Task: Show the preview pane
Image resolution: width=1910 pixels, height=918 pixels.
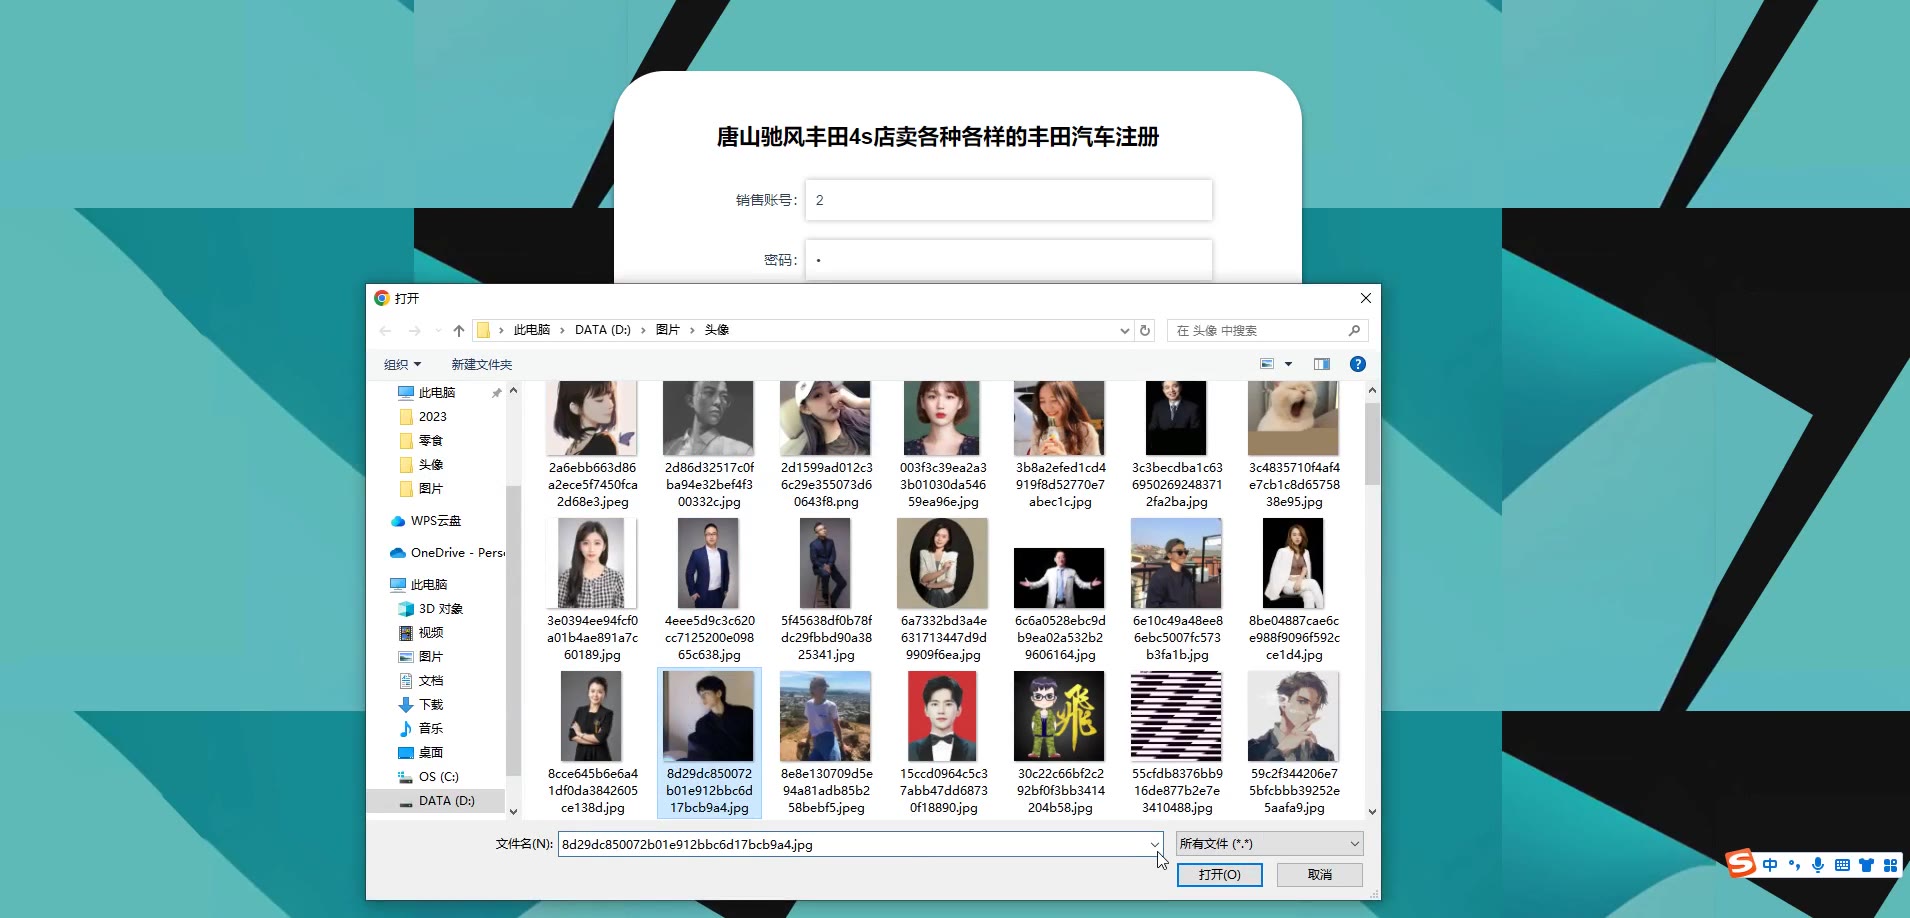Action: point(1322,364)
